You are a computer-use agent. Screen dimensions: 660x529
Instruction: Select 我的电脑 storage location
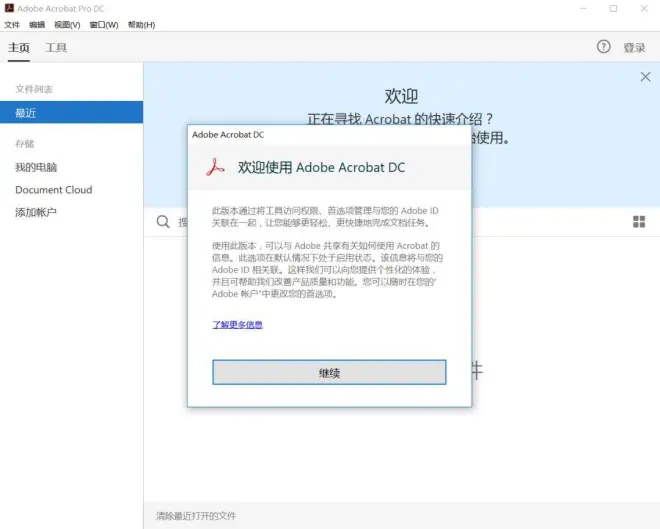point(36,167)
